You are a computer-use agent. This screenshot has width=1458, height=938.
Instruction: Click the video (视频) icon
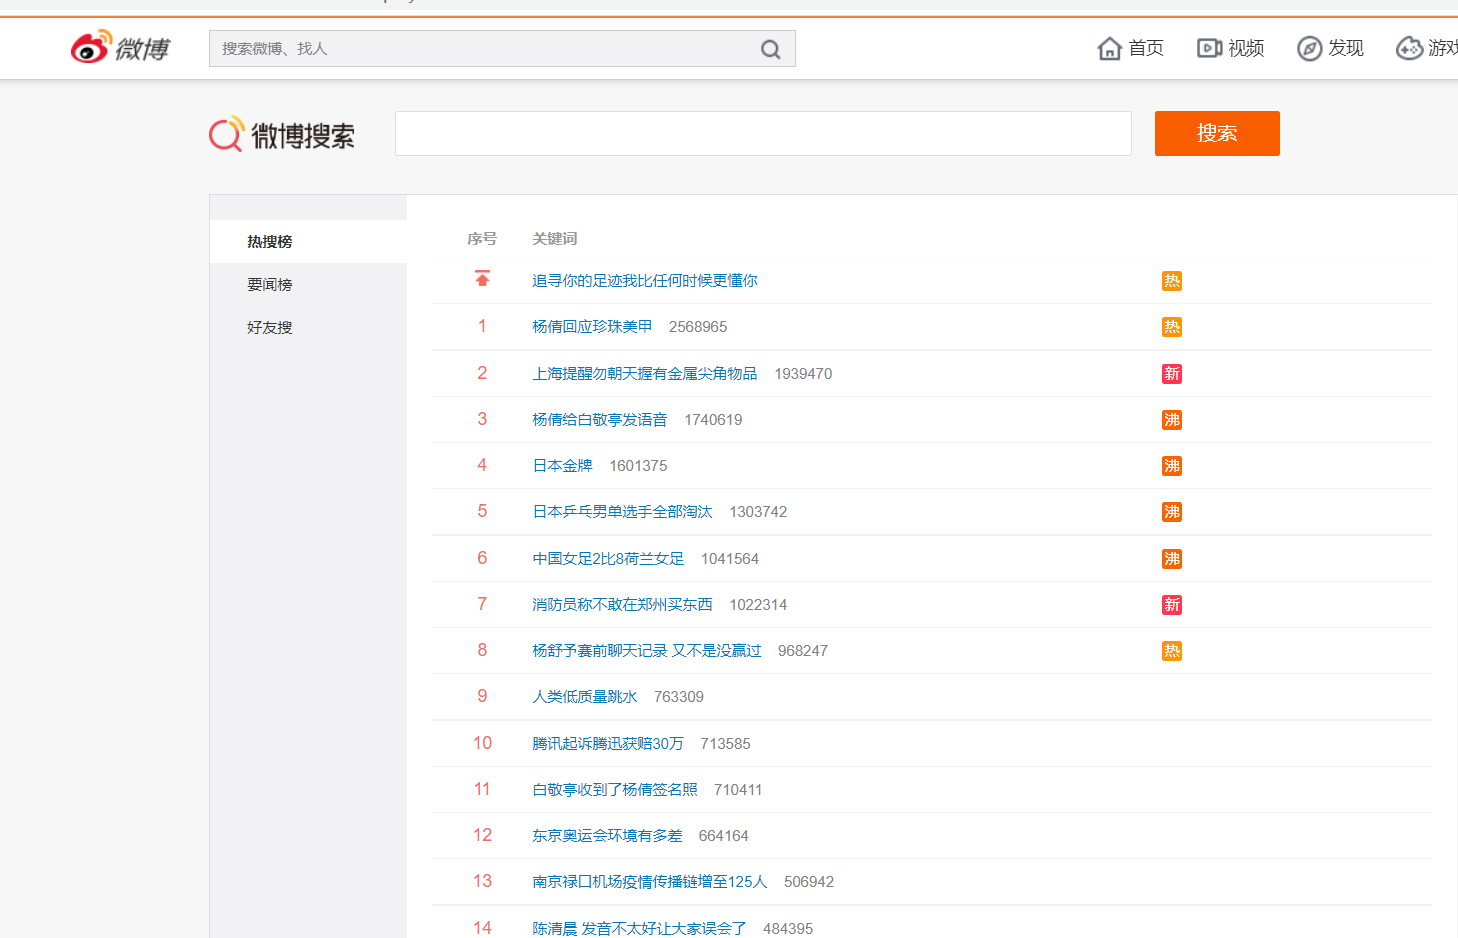(1209, 48)
